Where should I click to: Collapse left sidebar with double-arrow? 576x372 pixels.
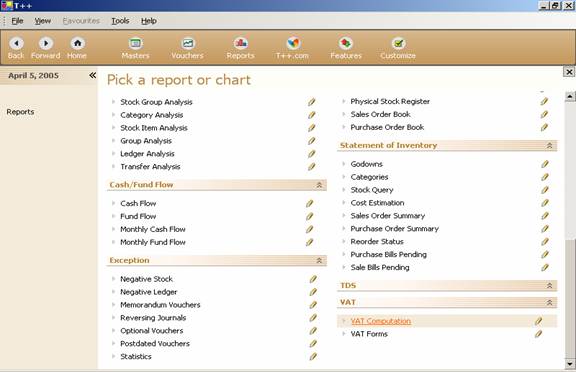93,75
